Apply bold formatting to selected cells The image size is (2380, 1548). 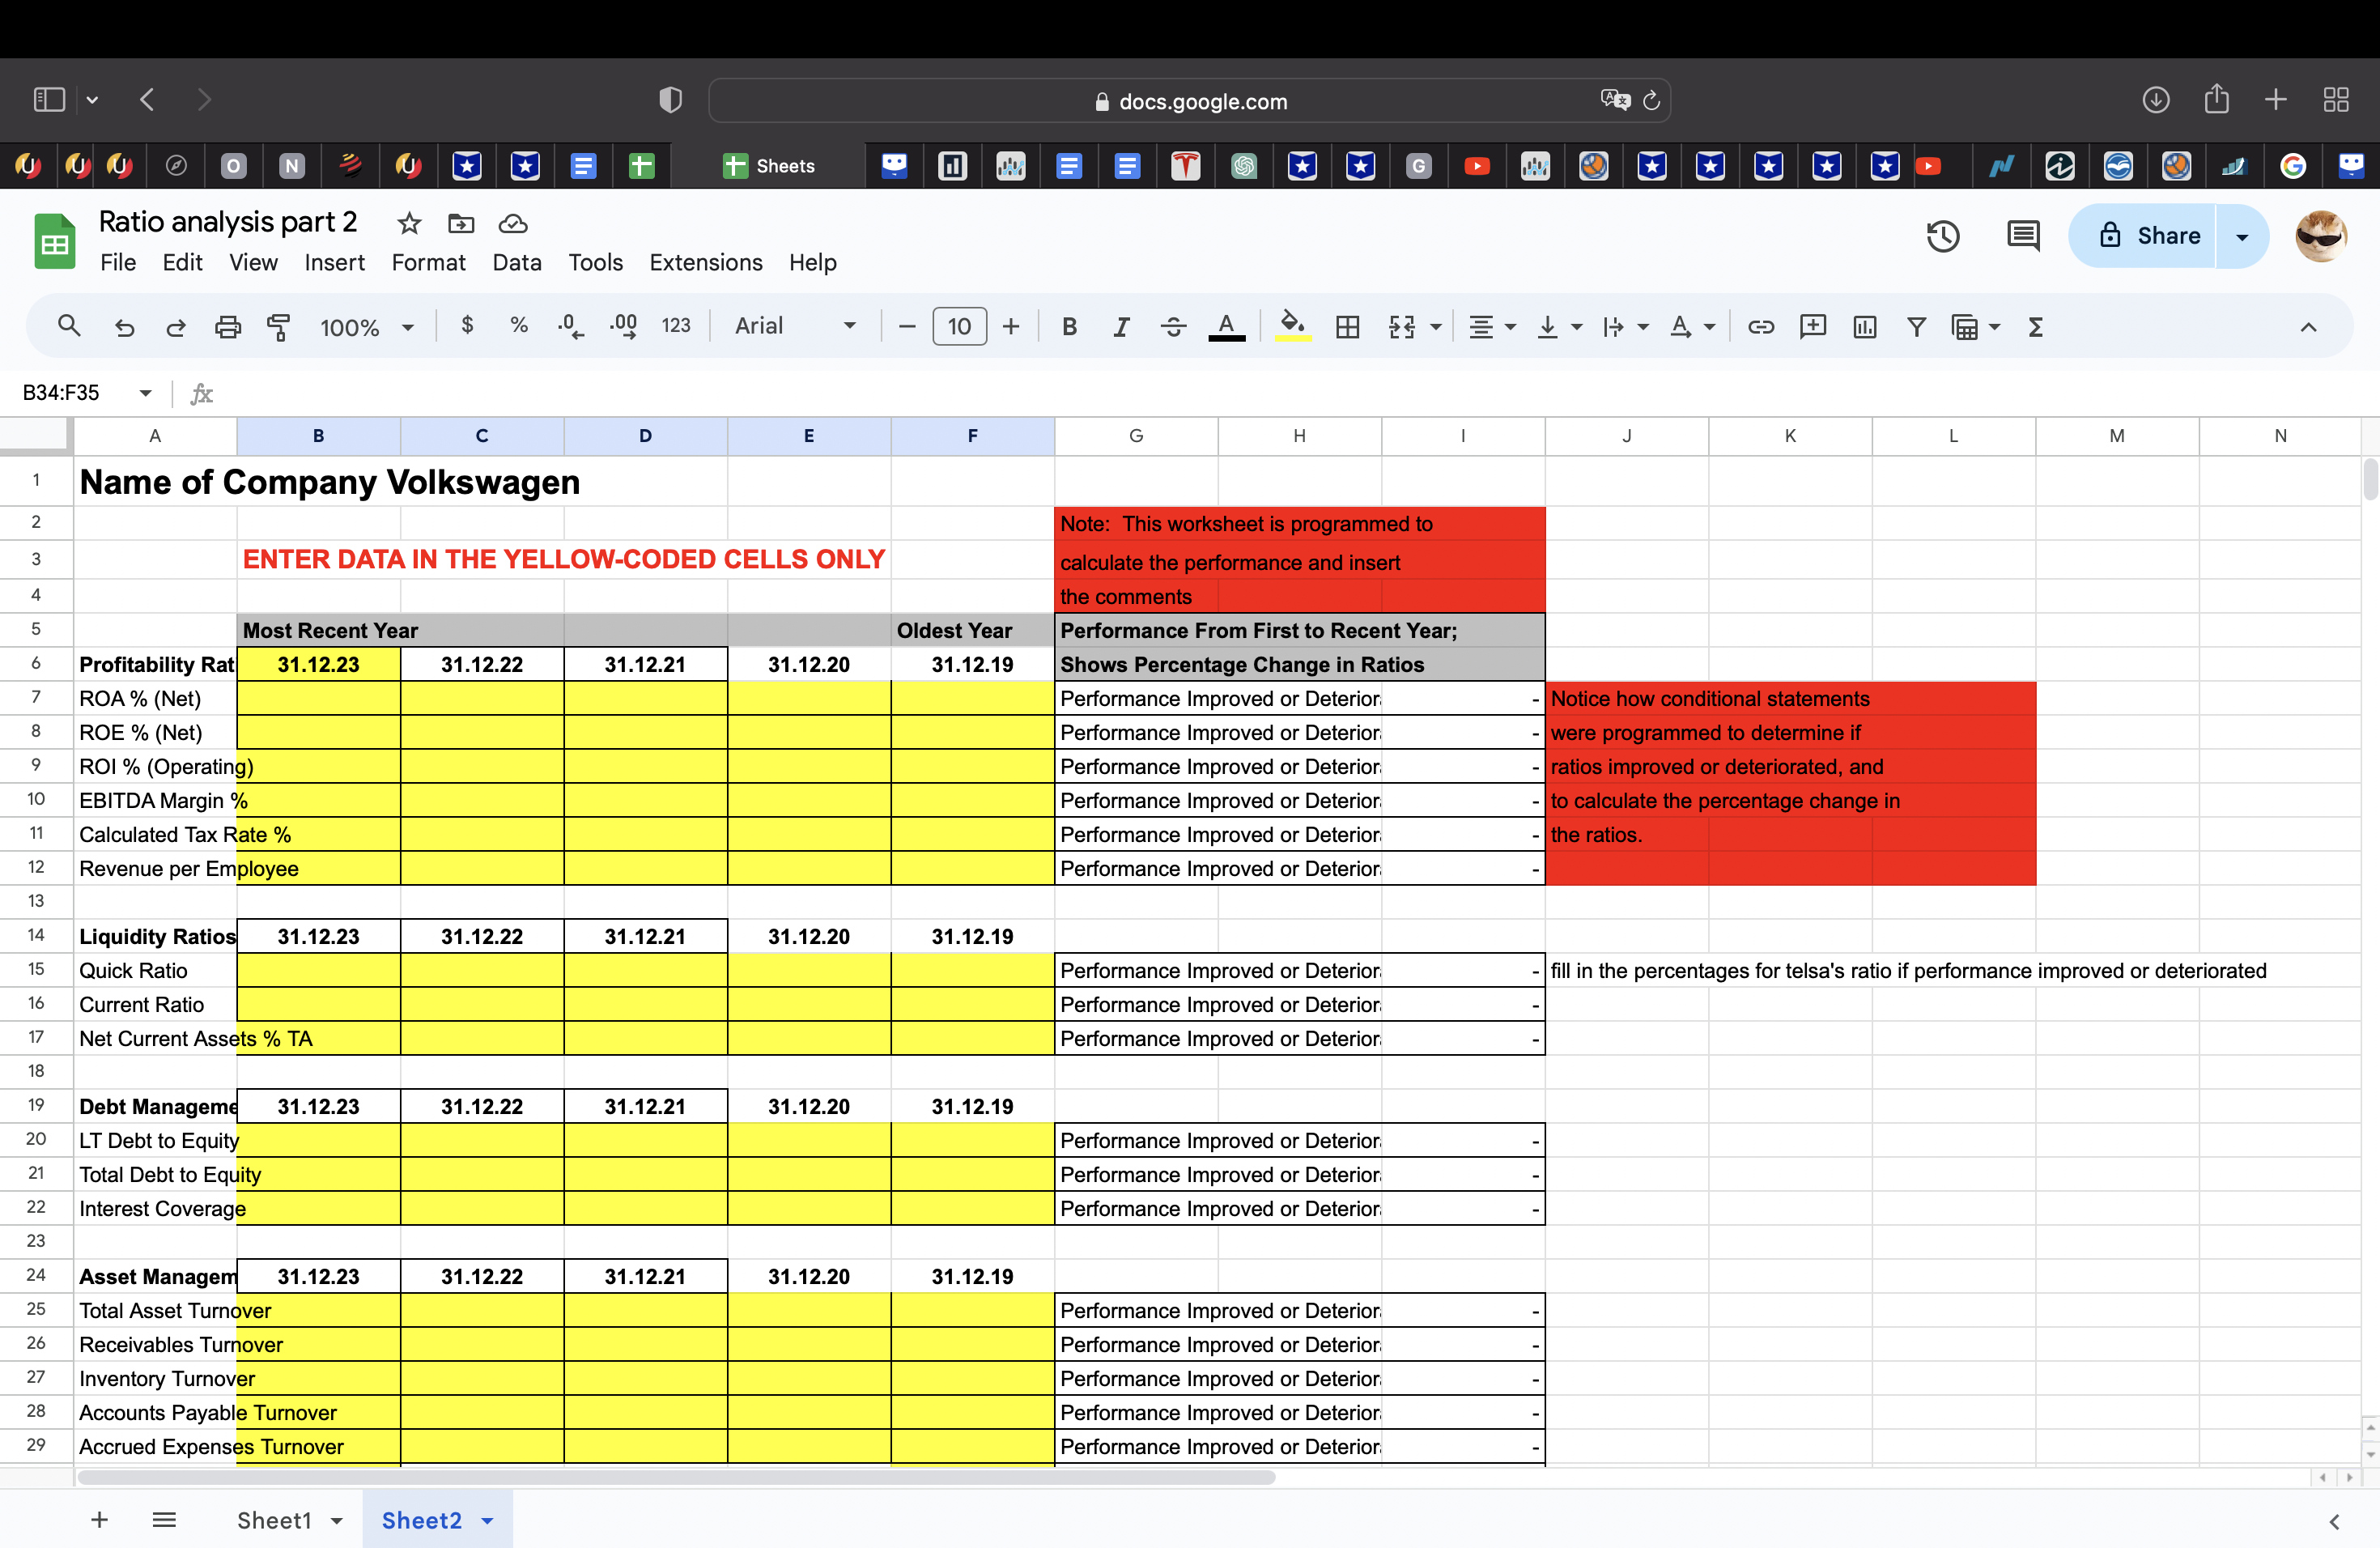(1069, 326)
